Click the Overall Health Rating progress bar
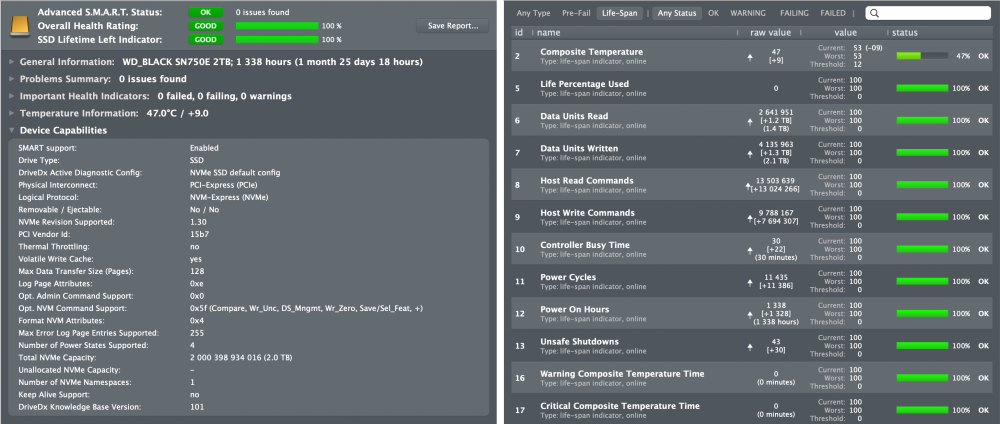The width and height of the screenshot is (1000, 424). [277, 26]
